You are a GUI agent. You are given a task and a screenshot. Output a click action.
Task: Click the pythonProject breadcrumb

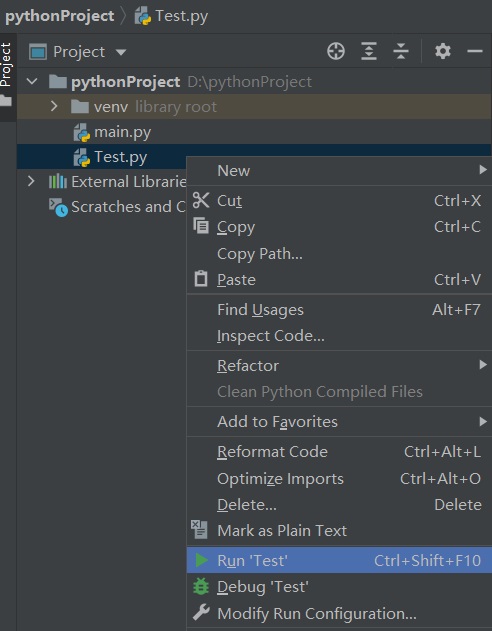[x=60, y=16]
